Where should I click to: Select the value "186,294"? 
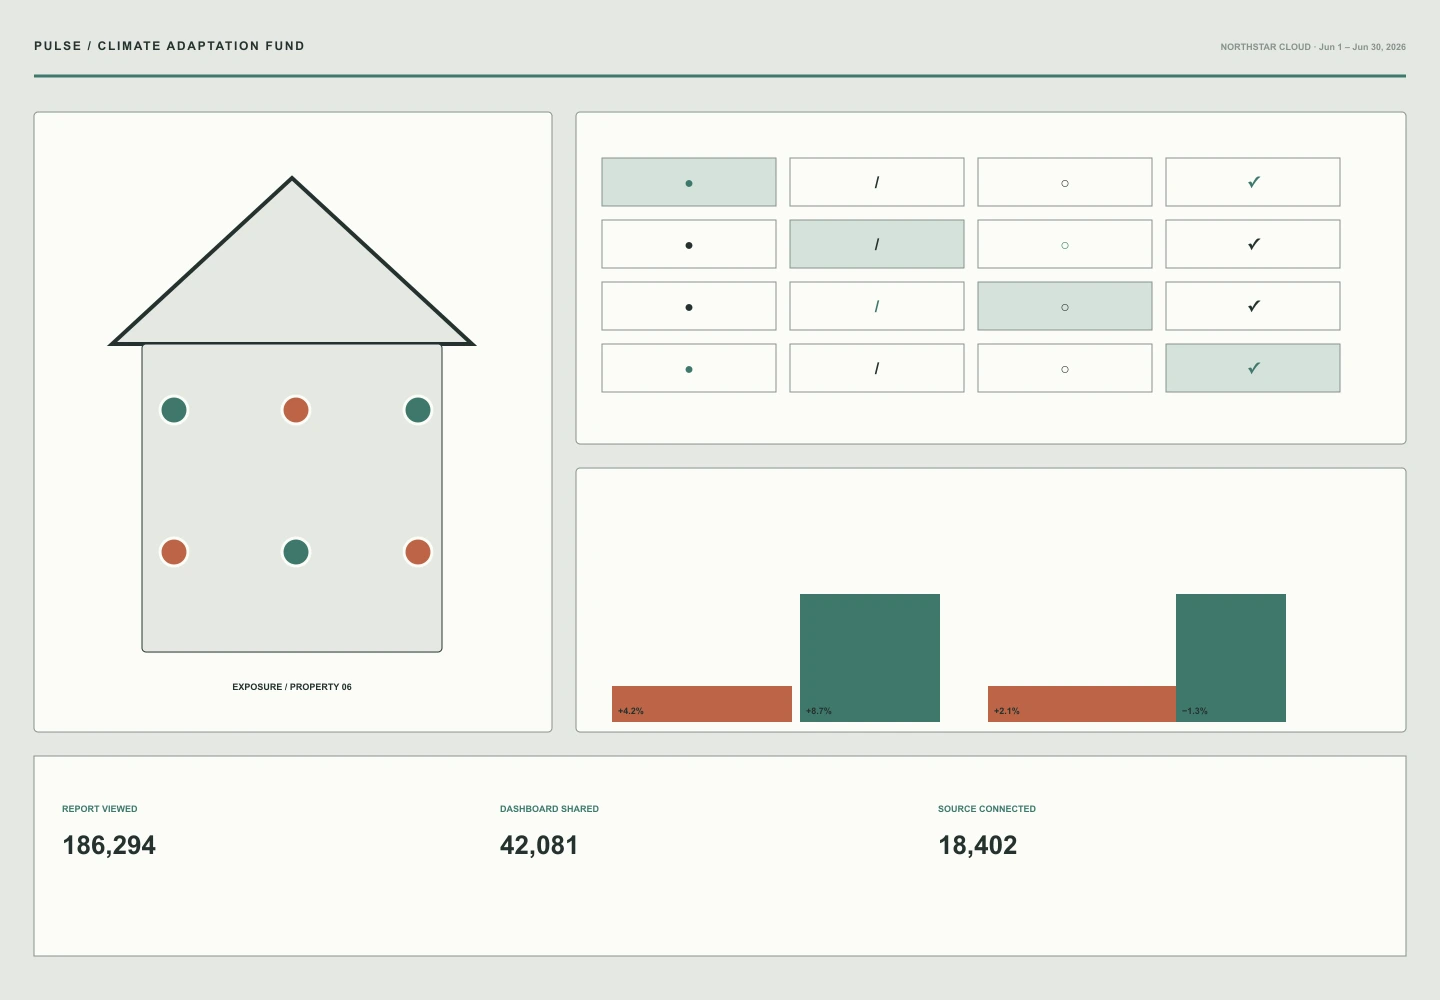coord(109,845)
